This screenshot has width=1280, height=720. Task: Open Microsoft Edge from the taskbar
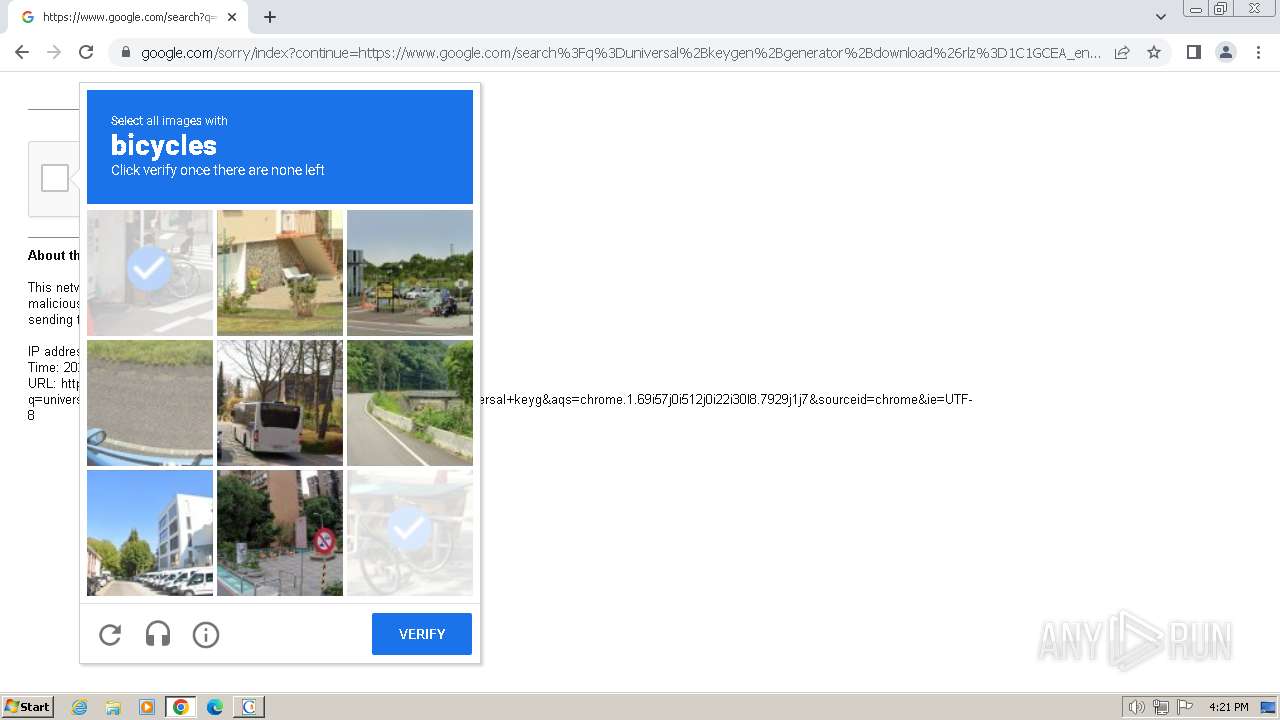(x=215, y=707)
